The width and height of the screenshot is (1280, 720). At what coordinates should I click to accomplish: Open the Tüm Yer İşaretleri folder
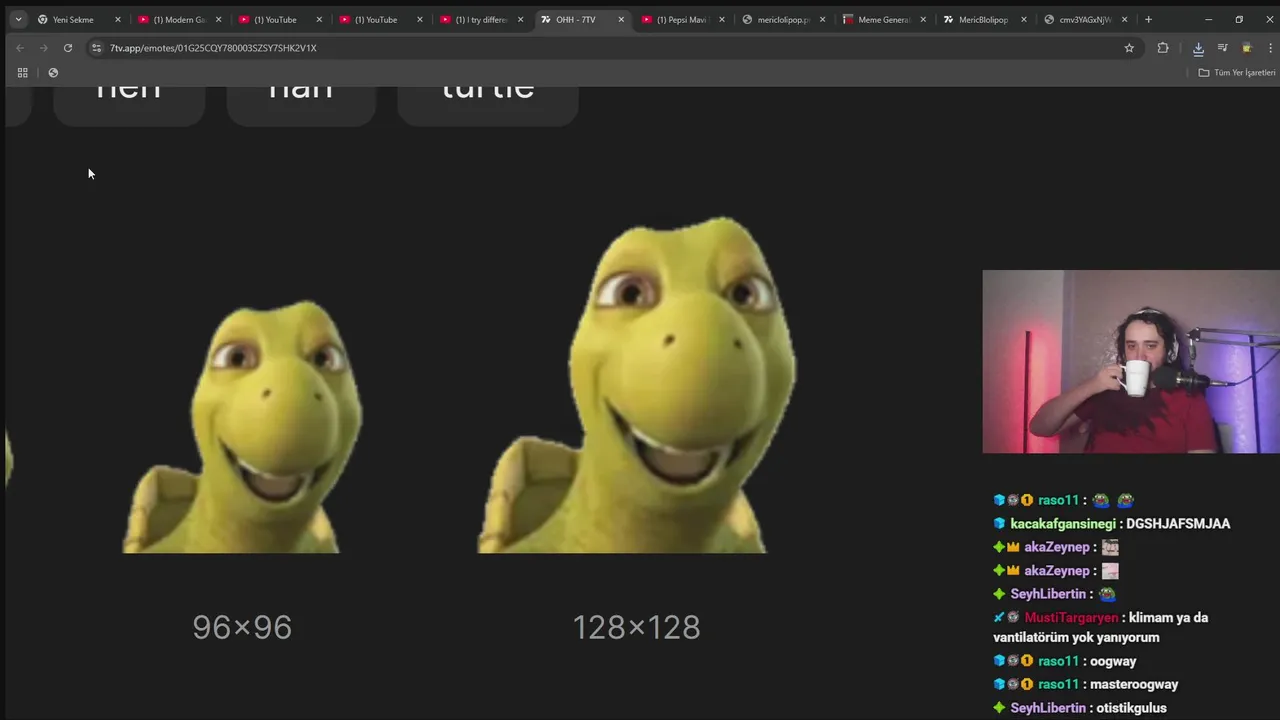(1237, 73)
